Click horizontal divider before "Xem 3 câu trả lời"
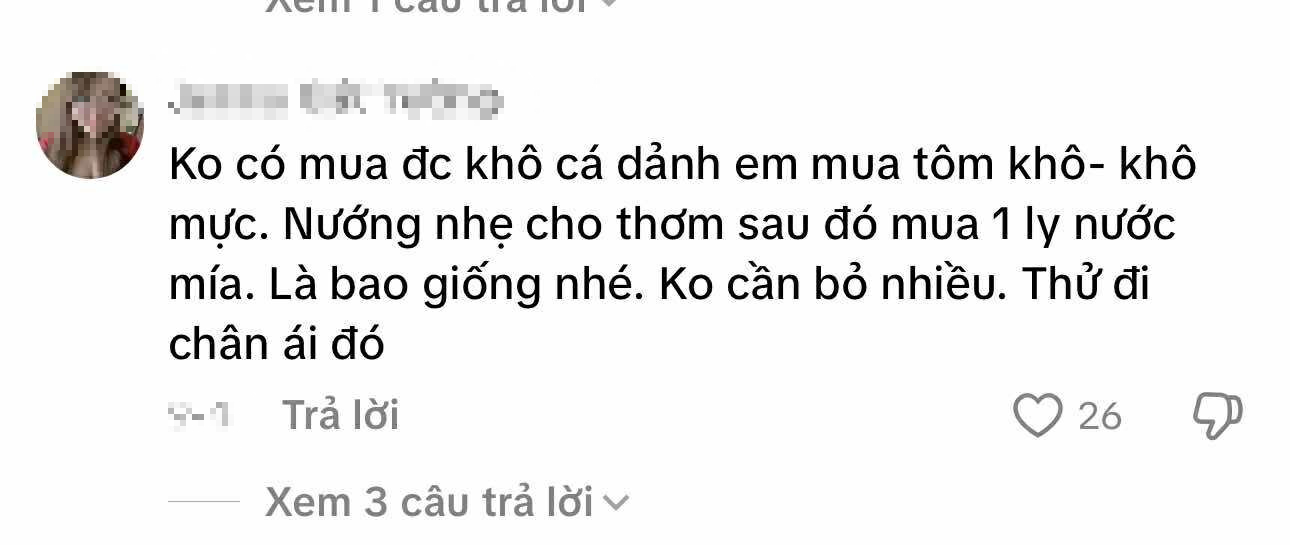 coord(204,502)
